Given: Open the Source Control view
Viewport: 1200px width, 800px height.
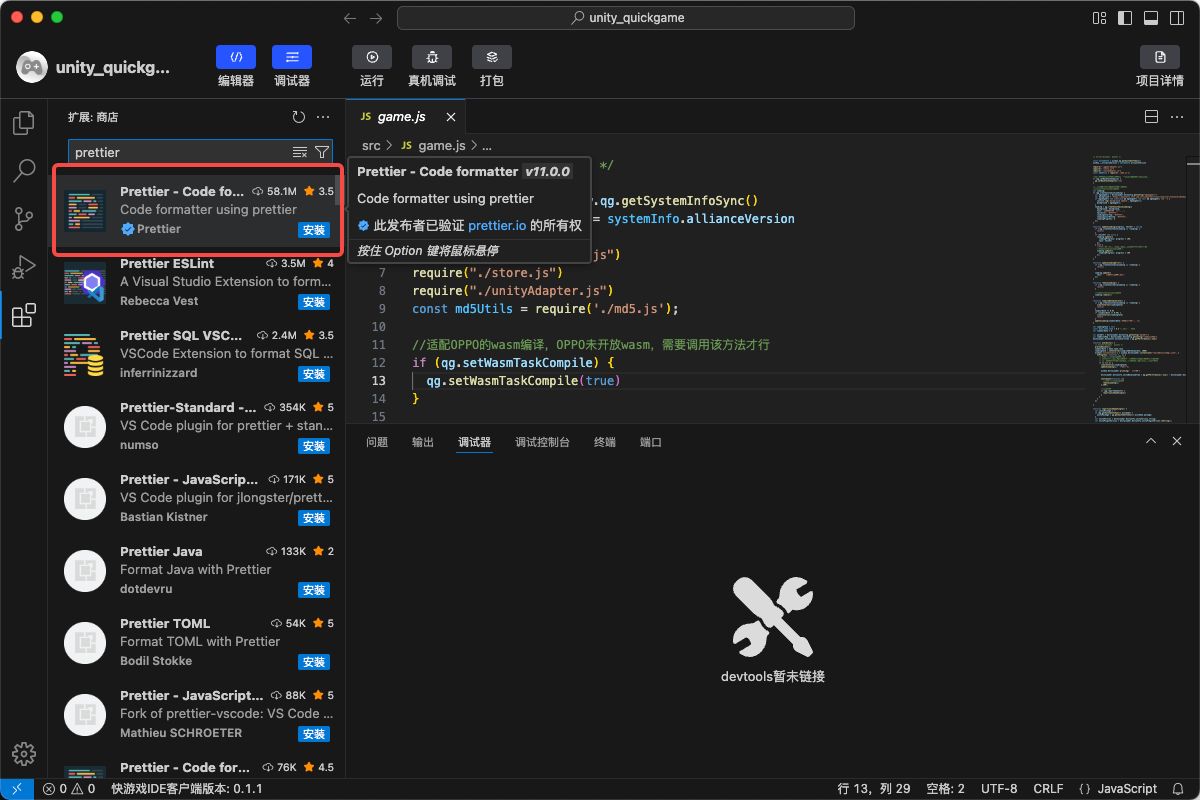Looking at the screenshot, I should click(24, 219).
